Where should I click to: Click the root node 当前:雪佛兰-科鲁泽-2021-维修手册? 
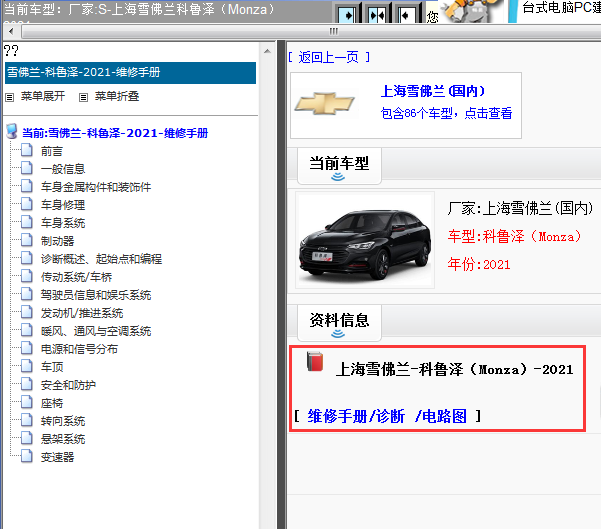point(115,133)
